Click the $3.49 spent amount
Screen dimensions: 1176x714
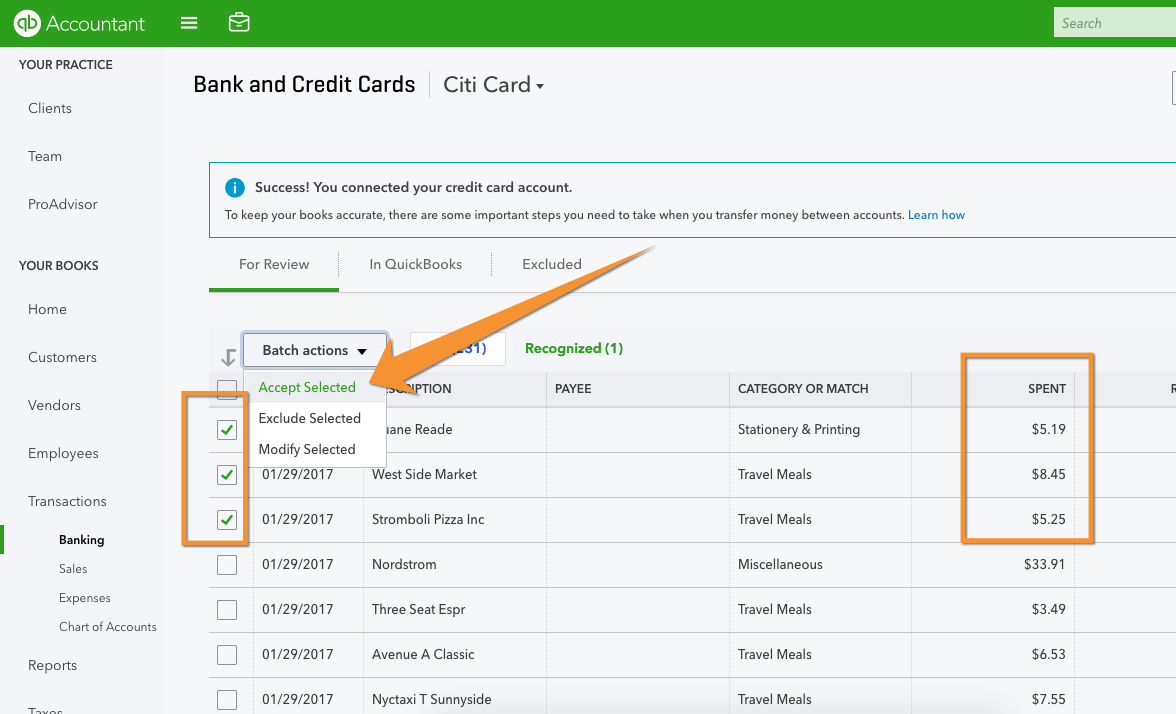pos(1048,609)
